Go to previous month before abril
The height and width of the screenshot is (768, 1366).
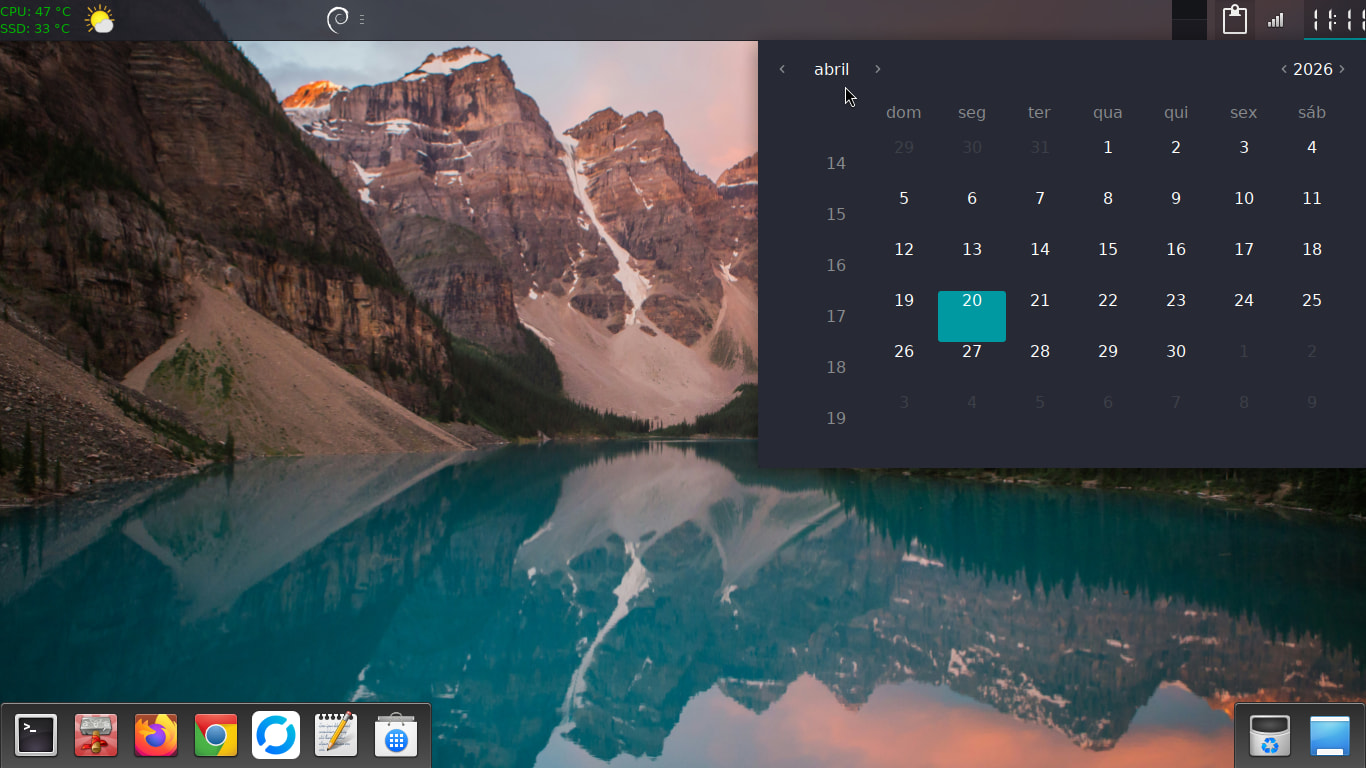tap(782, 69)
